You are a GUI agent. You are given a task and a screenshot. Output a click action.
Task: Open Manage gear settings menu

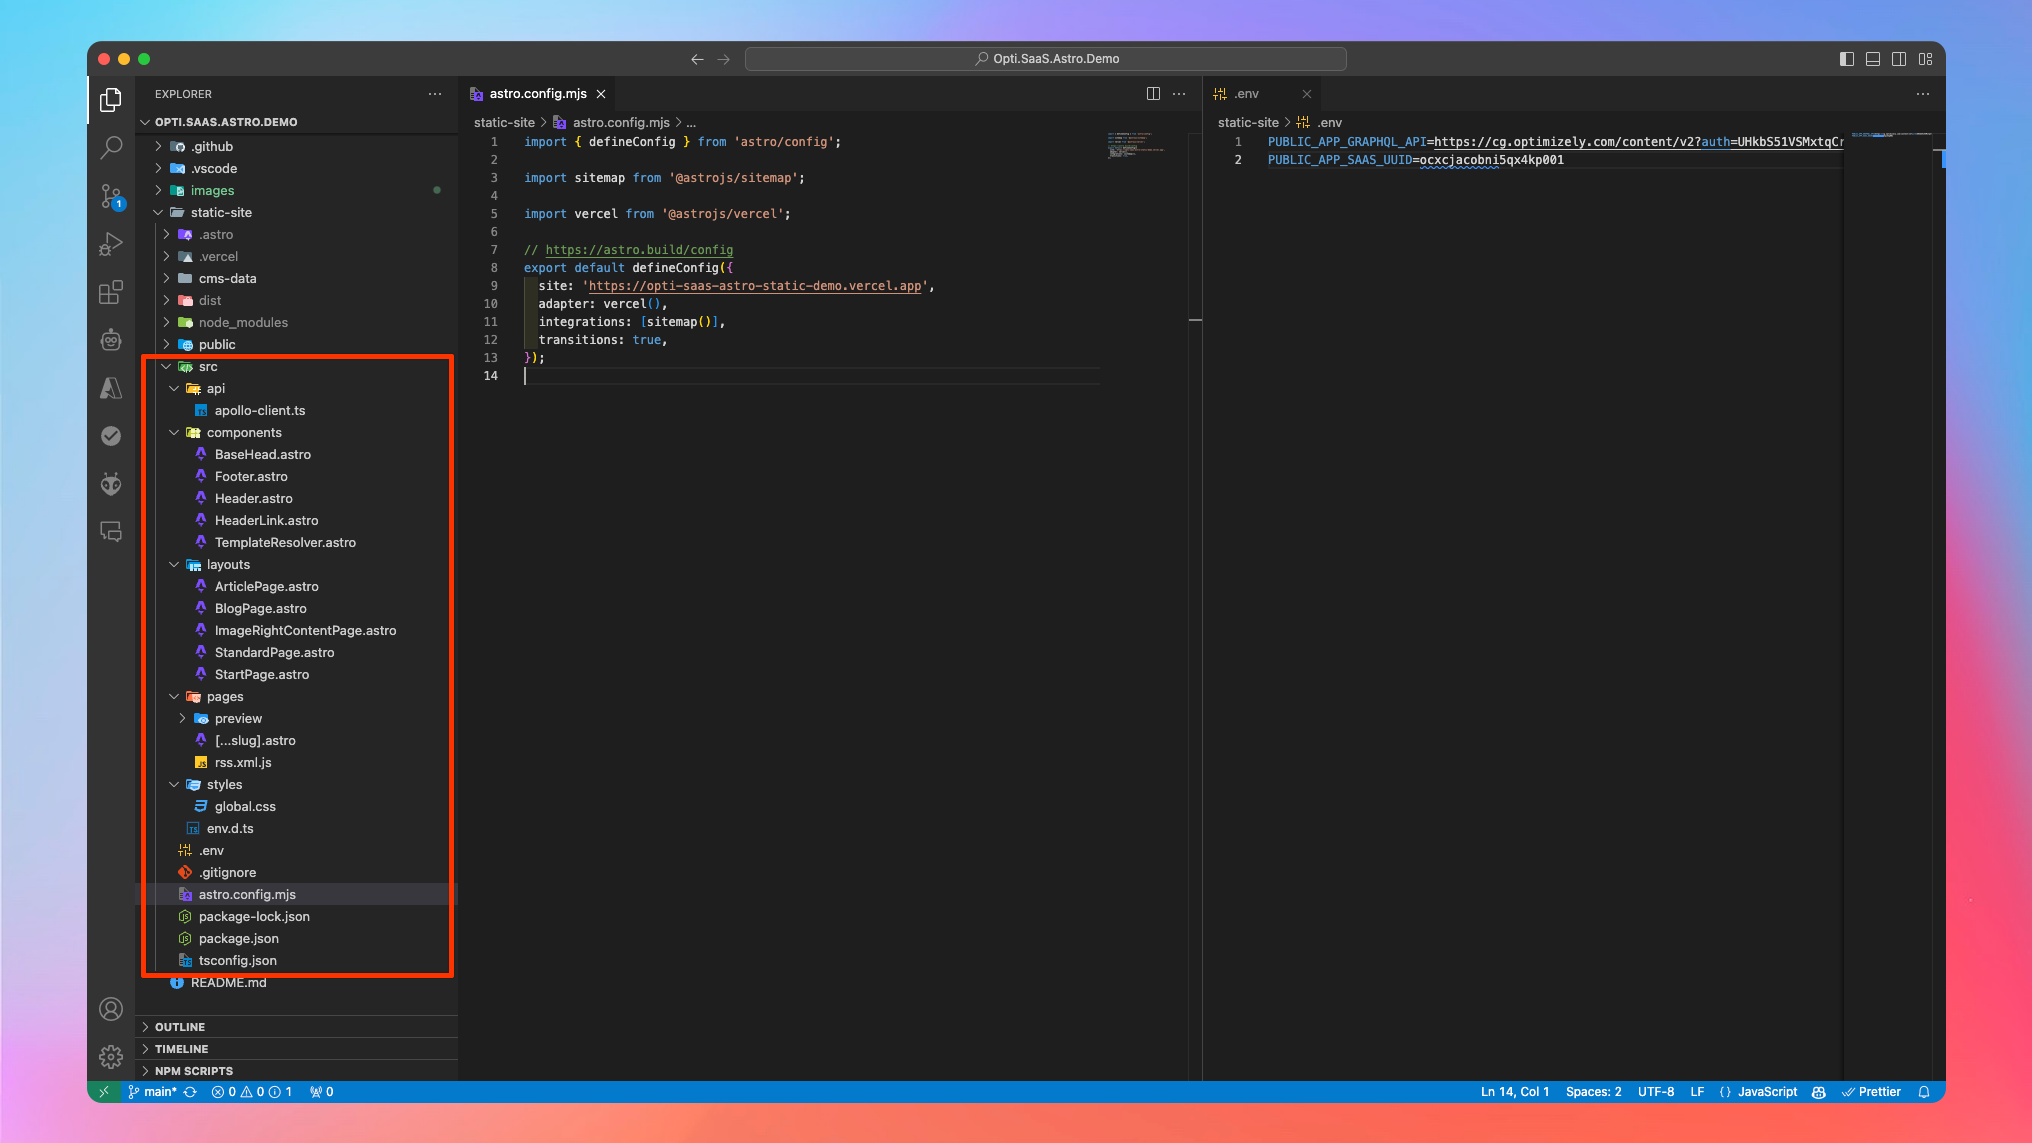tap(111, 1056)
